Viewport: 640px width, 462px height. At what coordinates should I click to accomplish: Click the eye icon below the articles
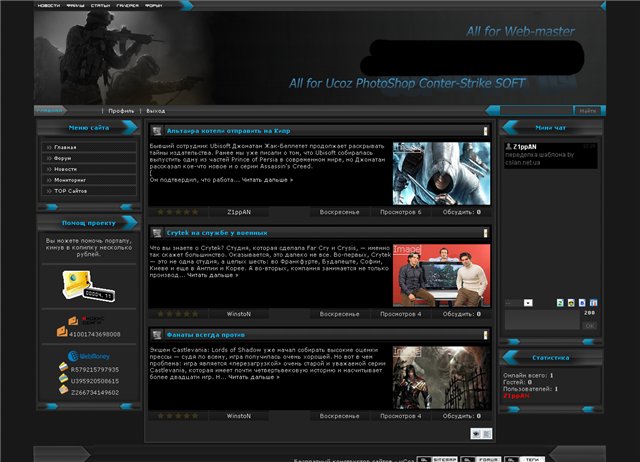pos(476,433)
